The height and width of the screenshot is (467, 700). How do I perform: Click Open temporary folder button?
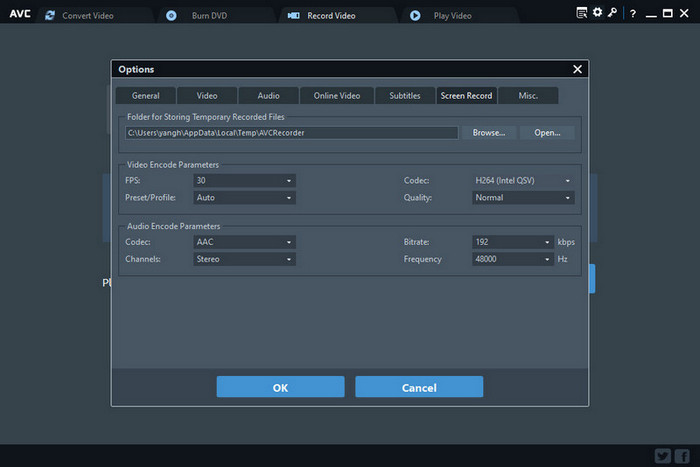coord(547,133)
